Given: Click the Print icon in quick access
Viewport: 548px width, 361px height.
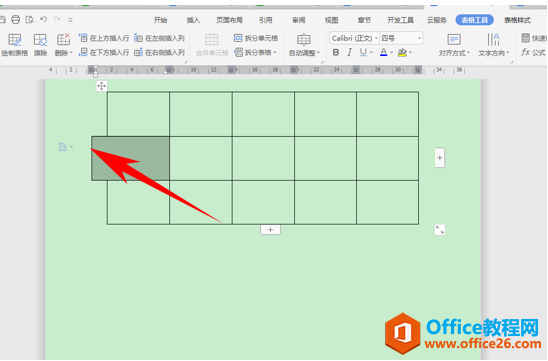Looking at the screenshot, I should click(15, 20).
